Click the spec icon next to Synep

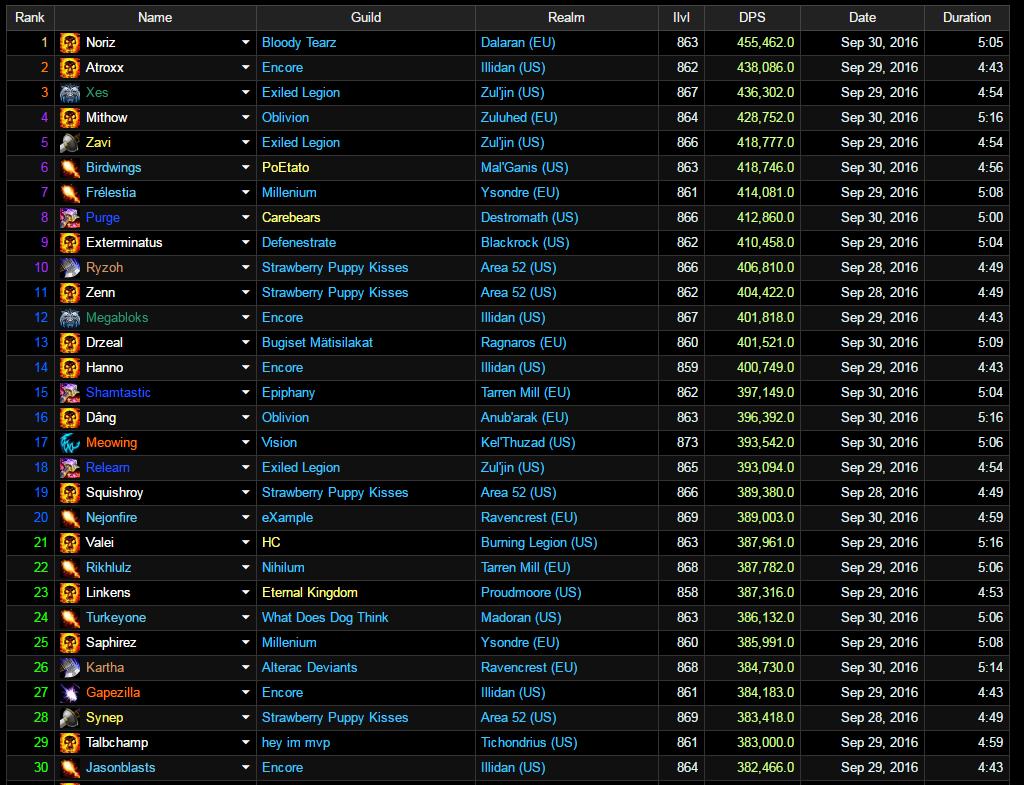(70, 718)
